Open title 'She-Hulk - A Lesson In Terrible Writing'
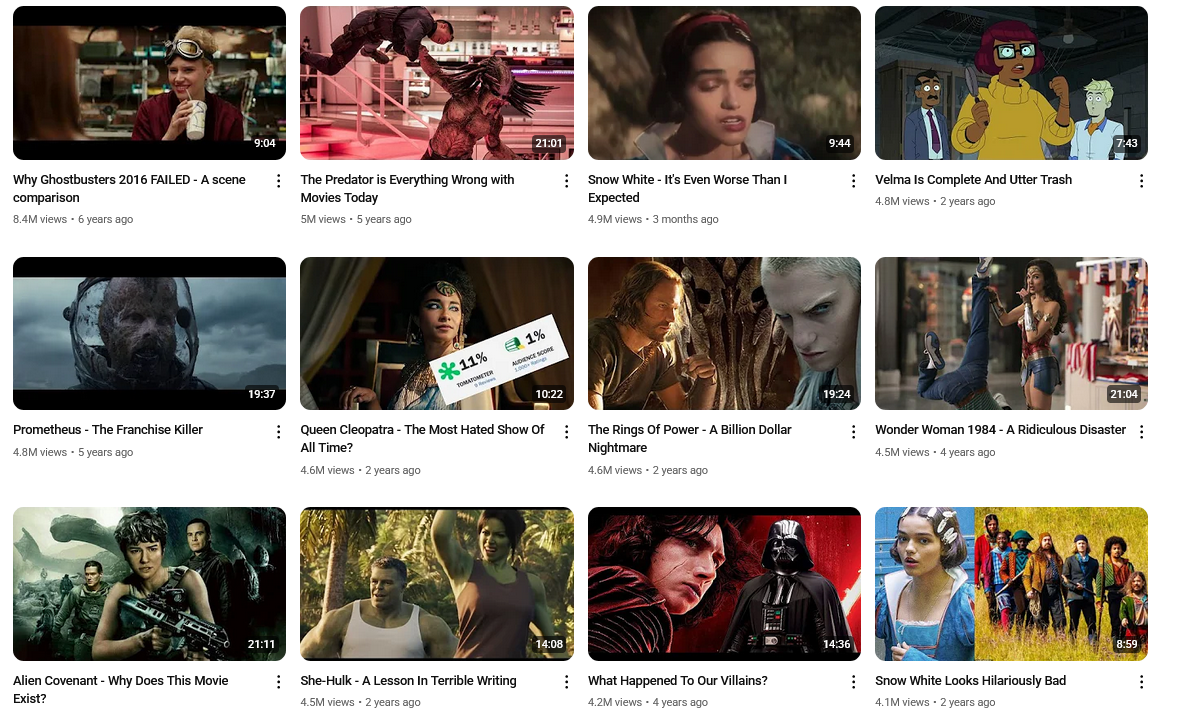 point(408,680)
